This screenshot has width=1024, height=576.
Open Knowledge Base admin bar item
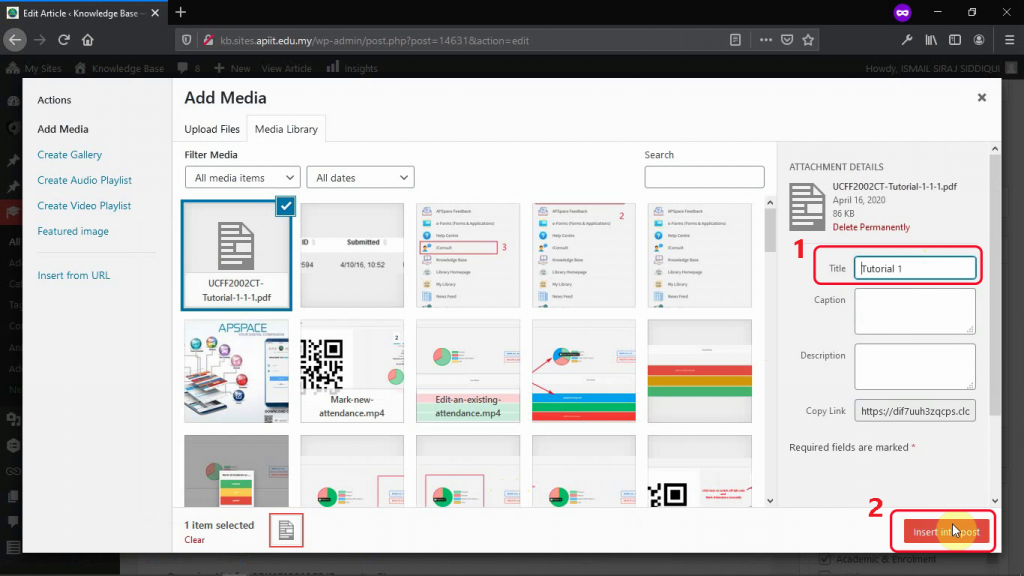coord(119,68)
